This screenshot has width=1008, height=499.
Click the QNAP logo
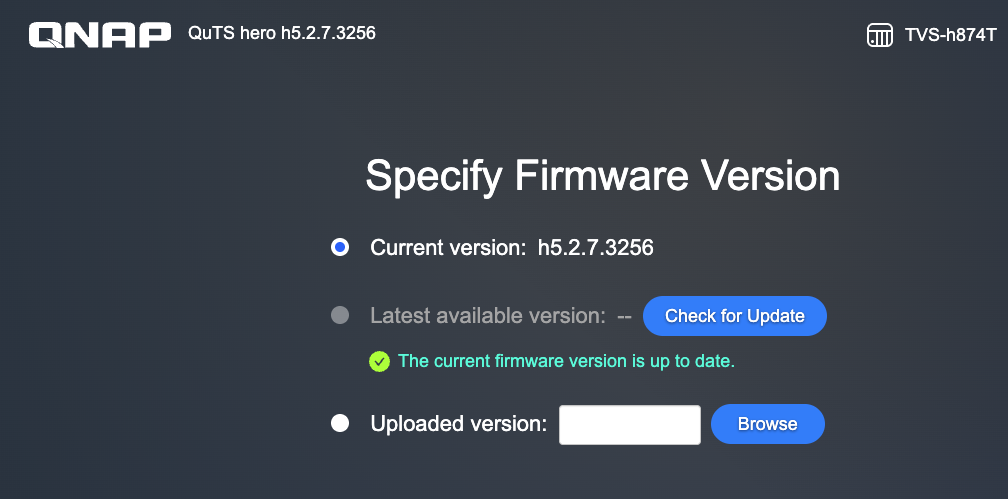point(100,36)
